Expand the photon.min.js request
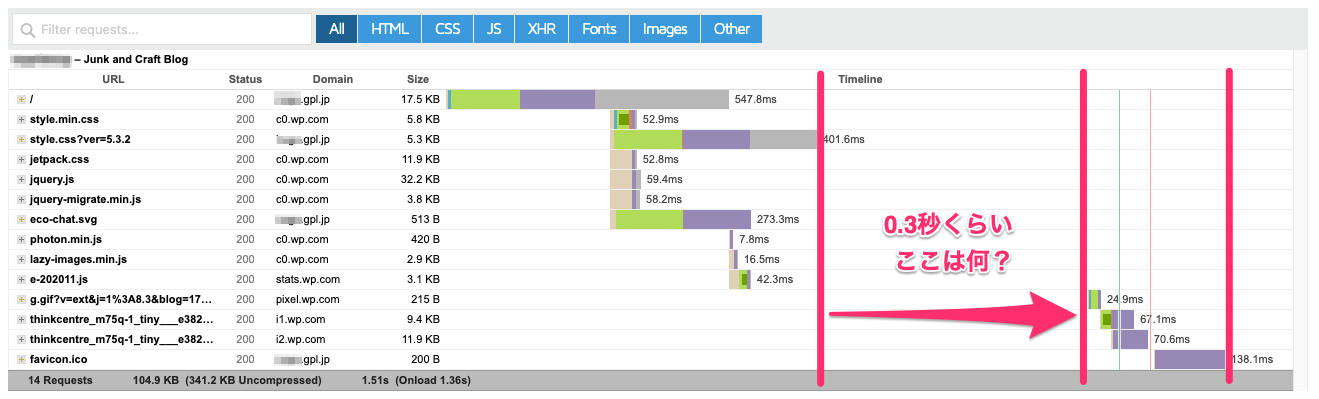Screen dimensions: 1319x399 [21, 239]
